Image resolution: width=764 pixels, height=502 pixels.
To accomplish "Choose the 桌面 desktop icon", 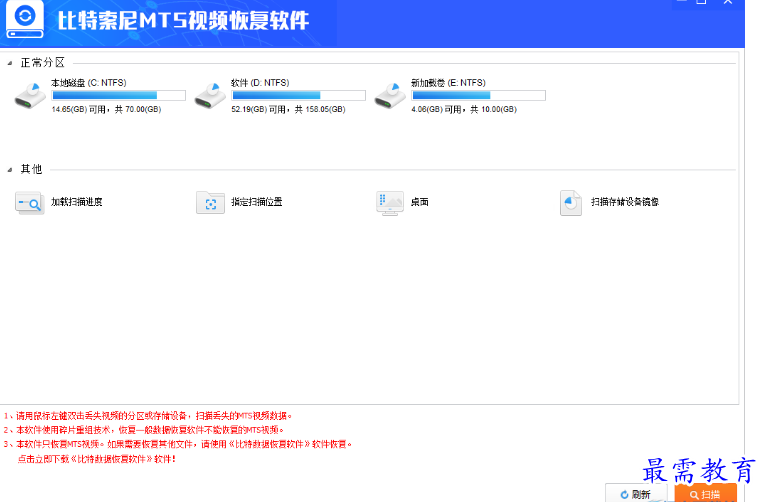I will coord(390,203).
